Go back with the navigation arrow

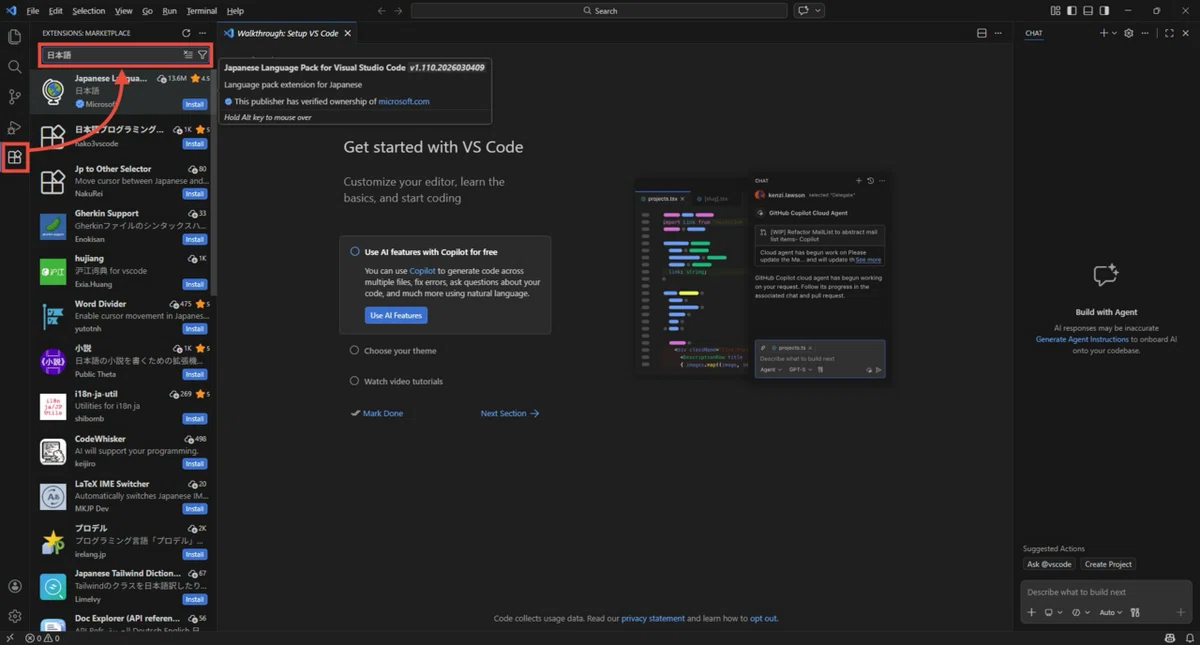click(x=382, y=11)
